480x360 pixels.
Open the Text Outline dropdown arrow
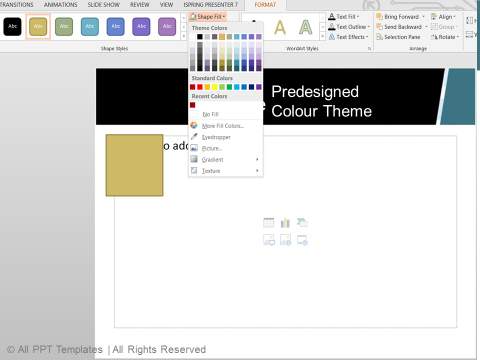click(369, 27)
